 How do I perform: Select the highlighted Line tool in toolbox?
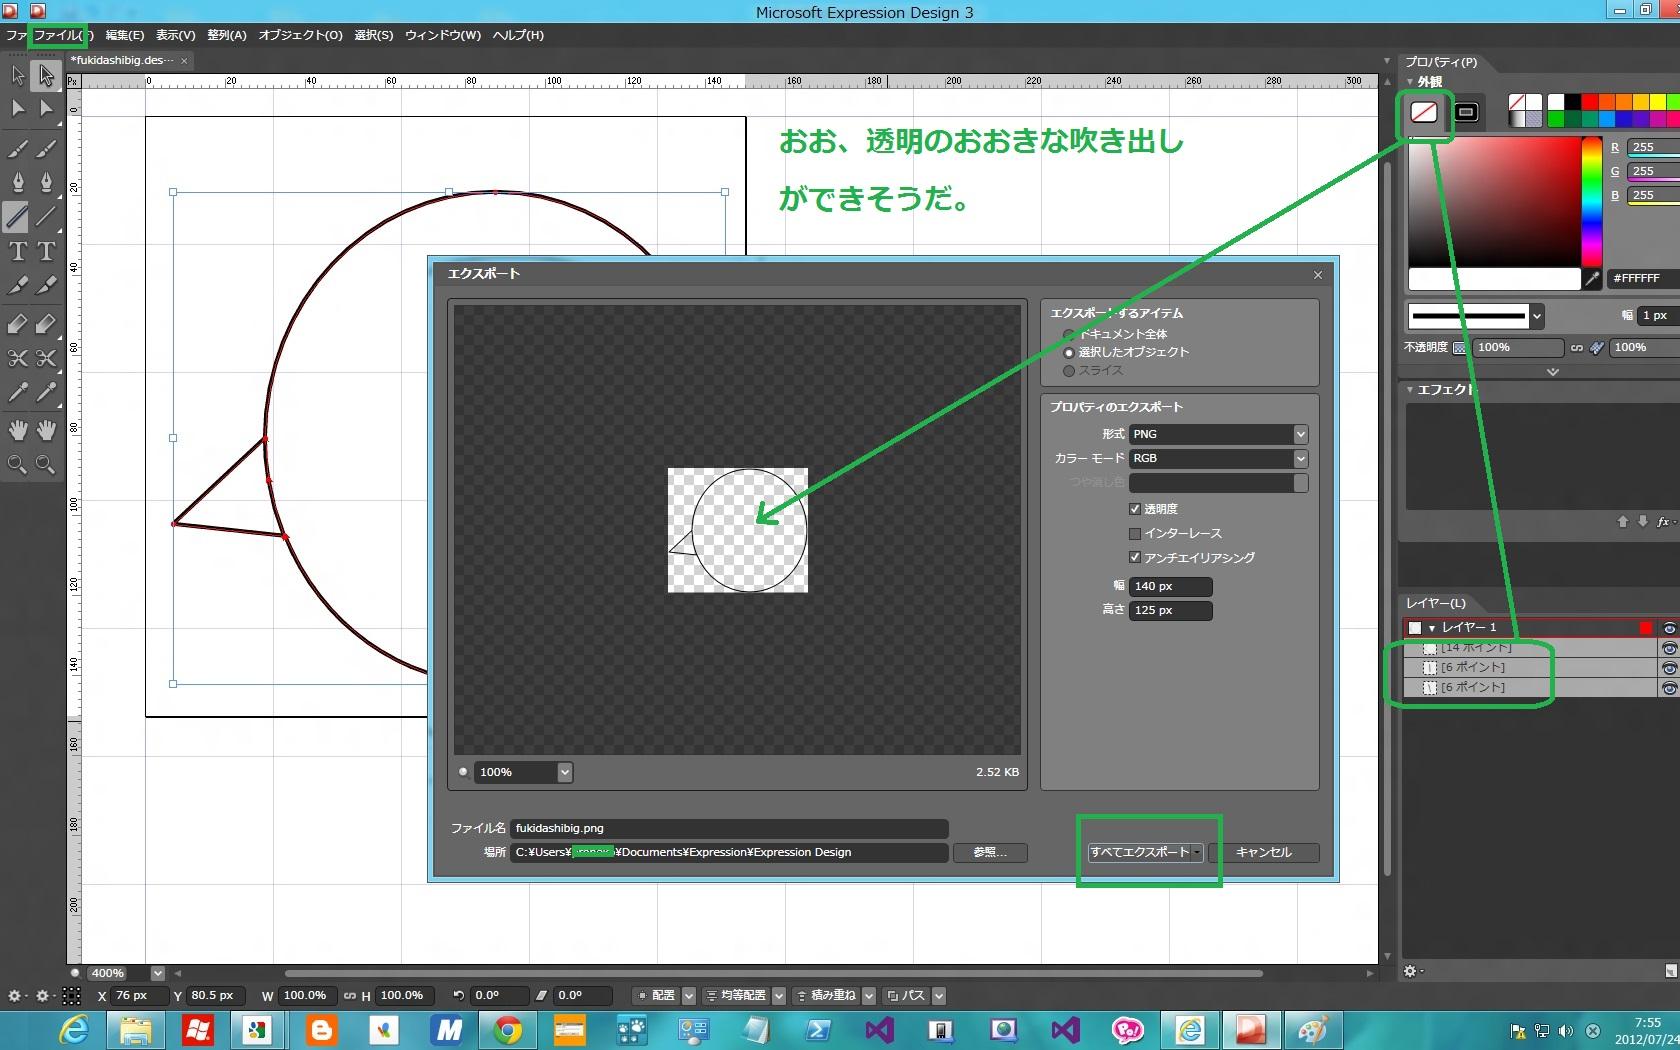click(x=17, y=217)
